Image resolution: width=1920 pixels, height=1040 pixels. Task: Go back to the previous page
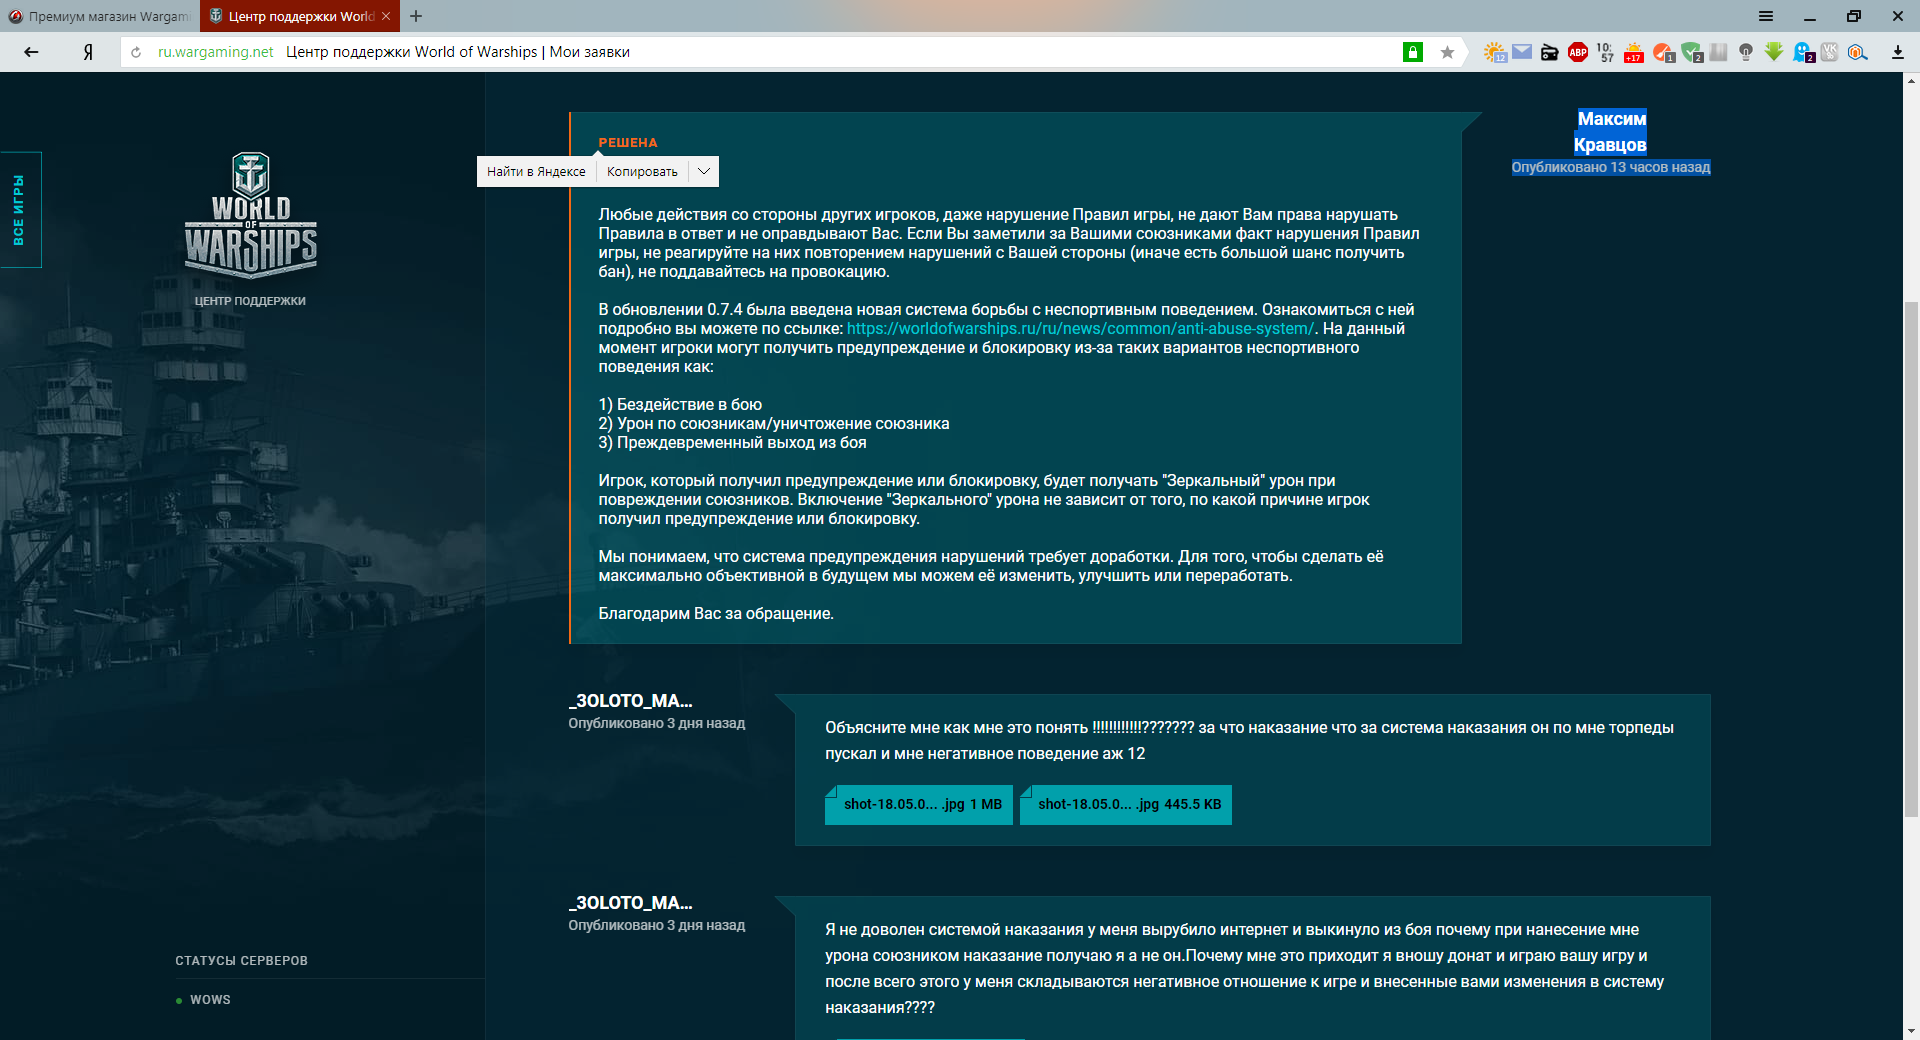coord(31,52)
